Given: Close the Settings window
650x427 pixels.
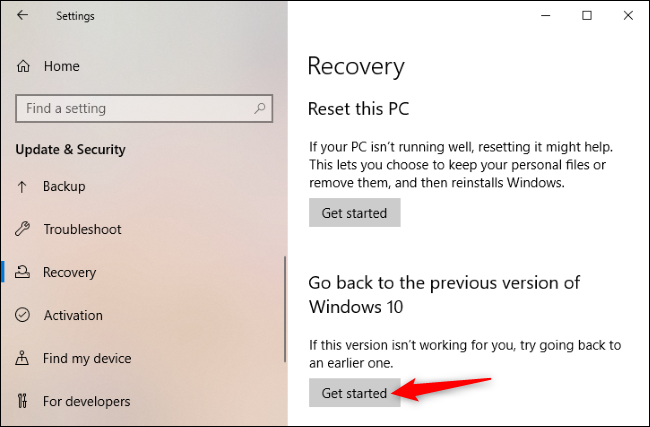Looking at the screenshot, I should [x=628, y=15].
